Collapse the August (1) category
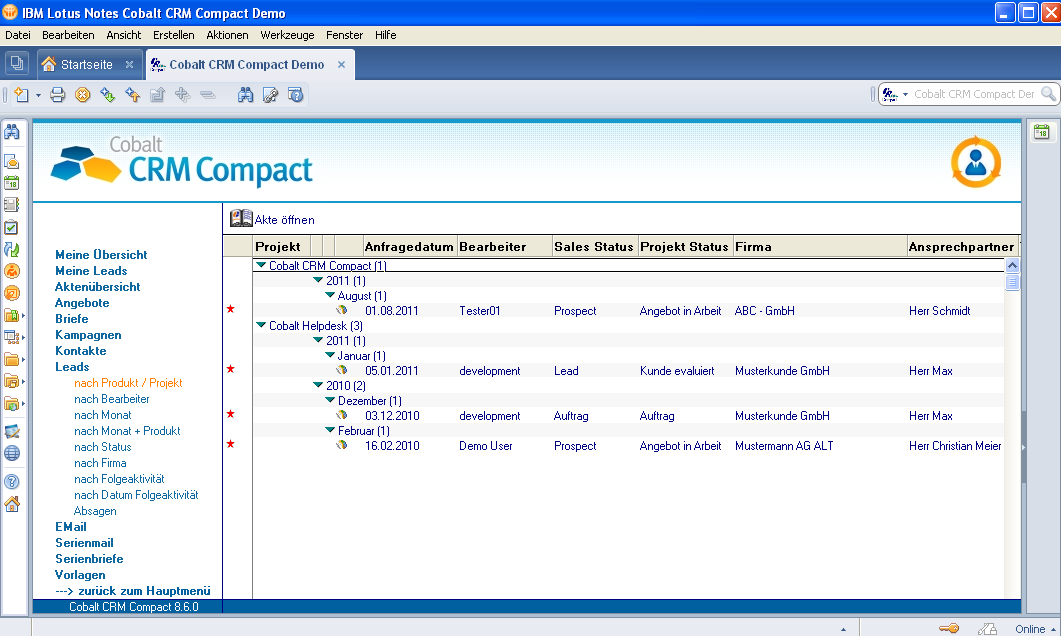Viewport: 1061px width, 636px height. click(330, 295)
